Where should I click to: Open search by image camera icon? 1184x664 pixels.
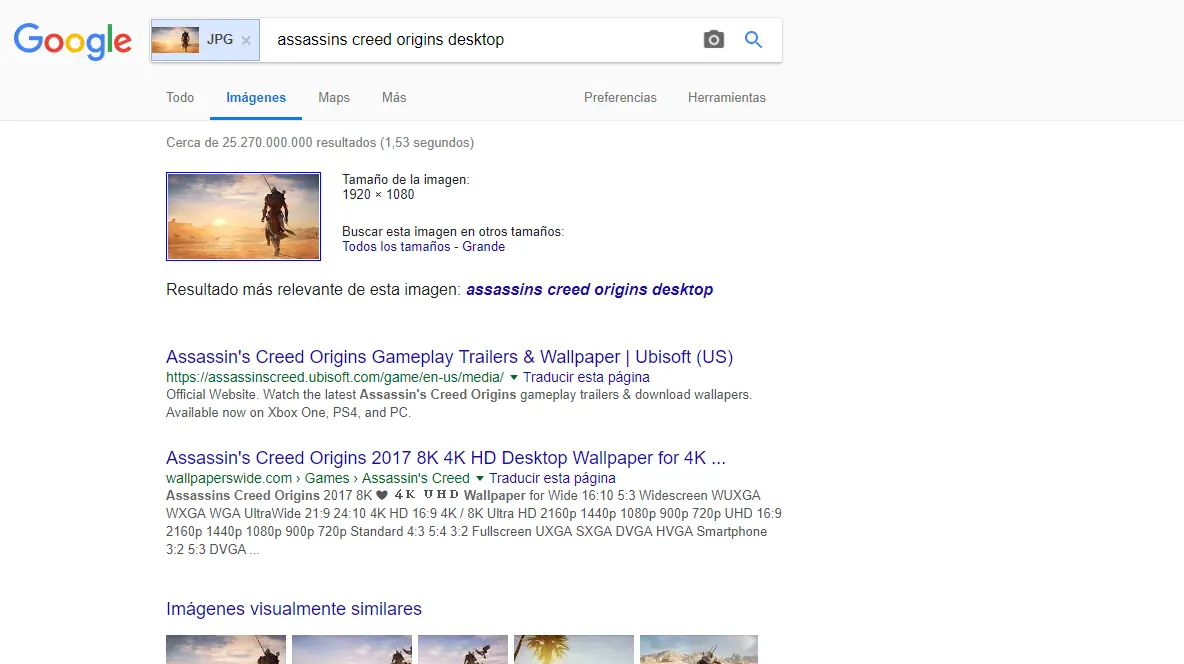(714, 39)
